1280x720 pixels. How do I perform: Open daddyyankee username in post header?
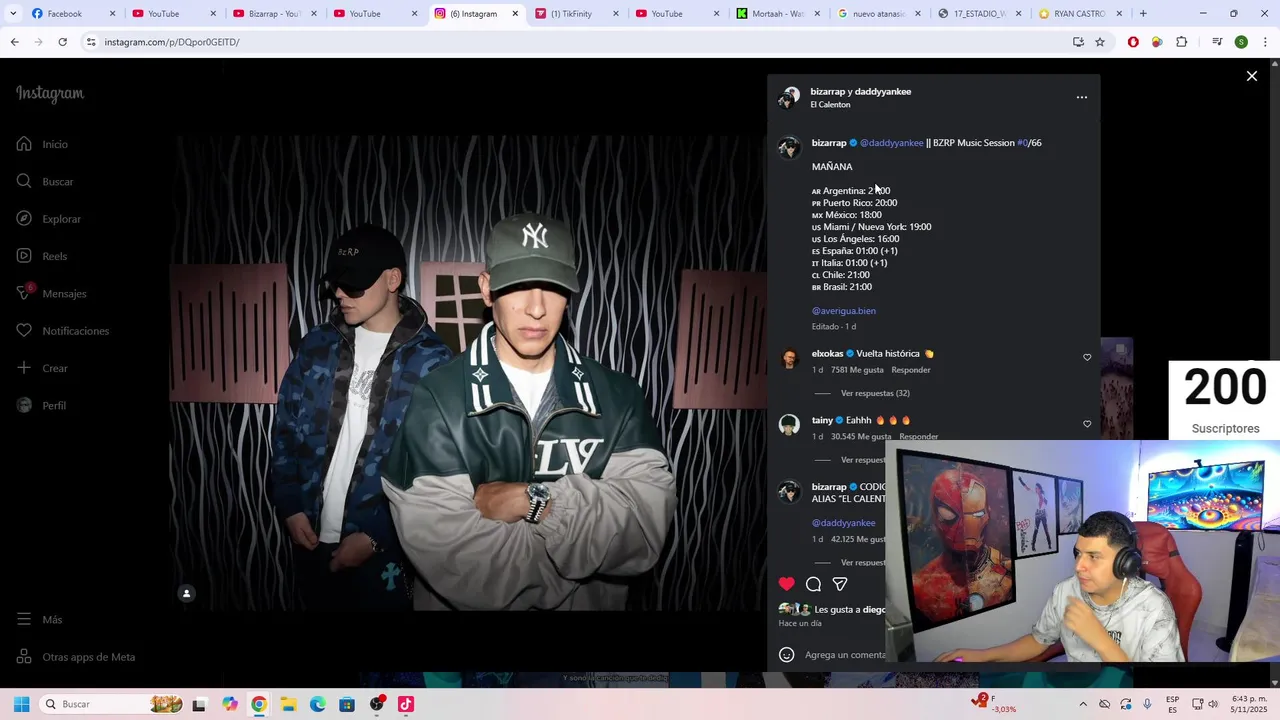click(x=882, y=91)
